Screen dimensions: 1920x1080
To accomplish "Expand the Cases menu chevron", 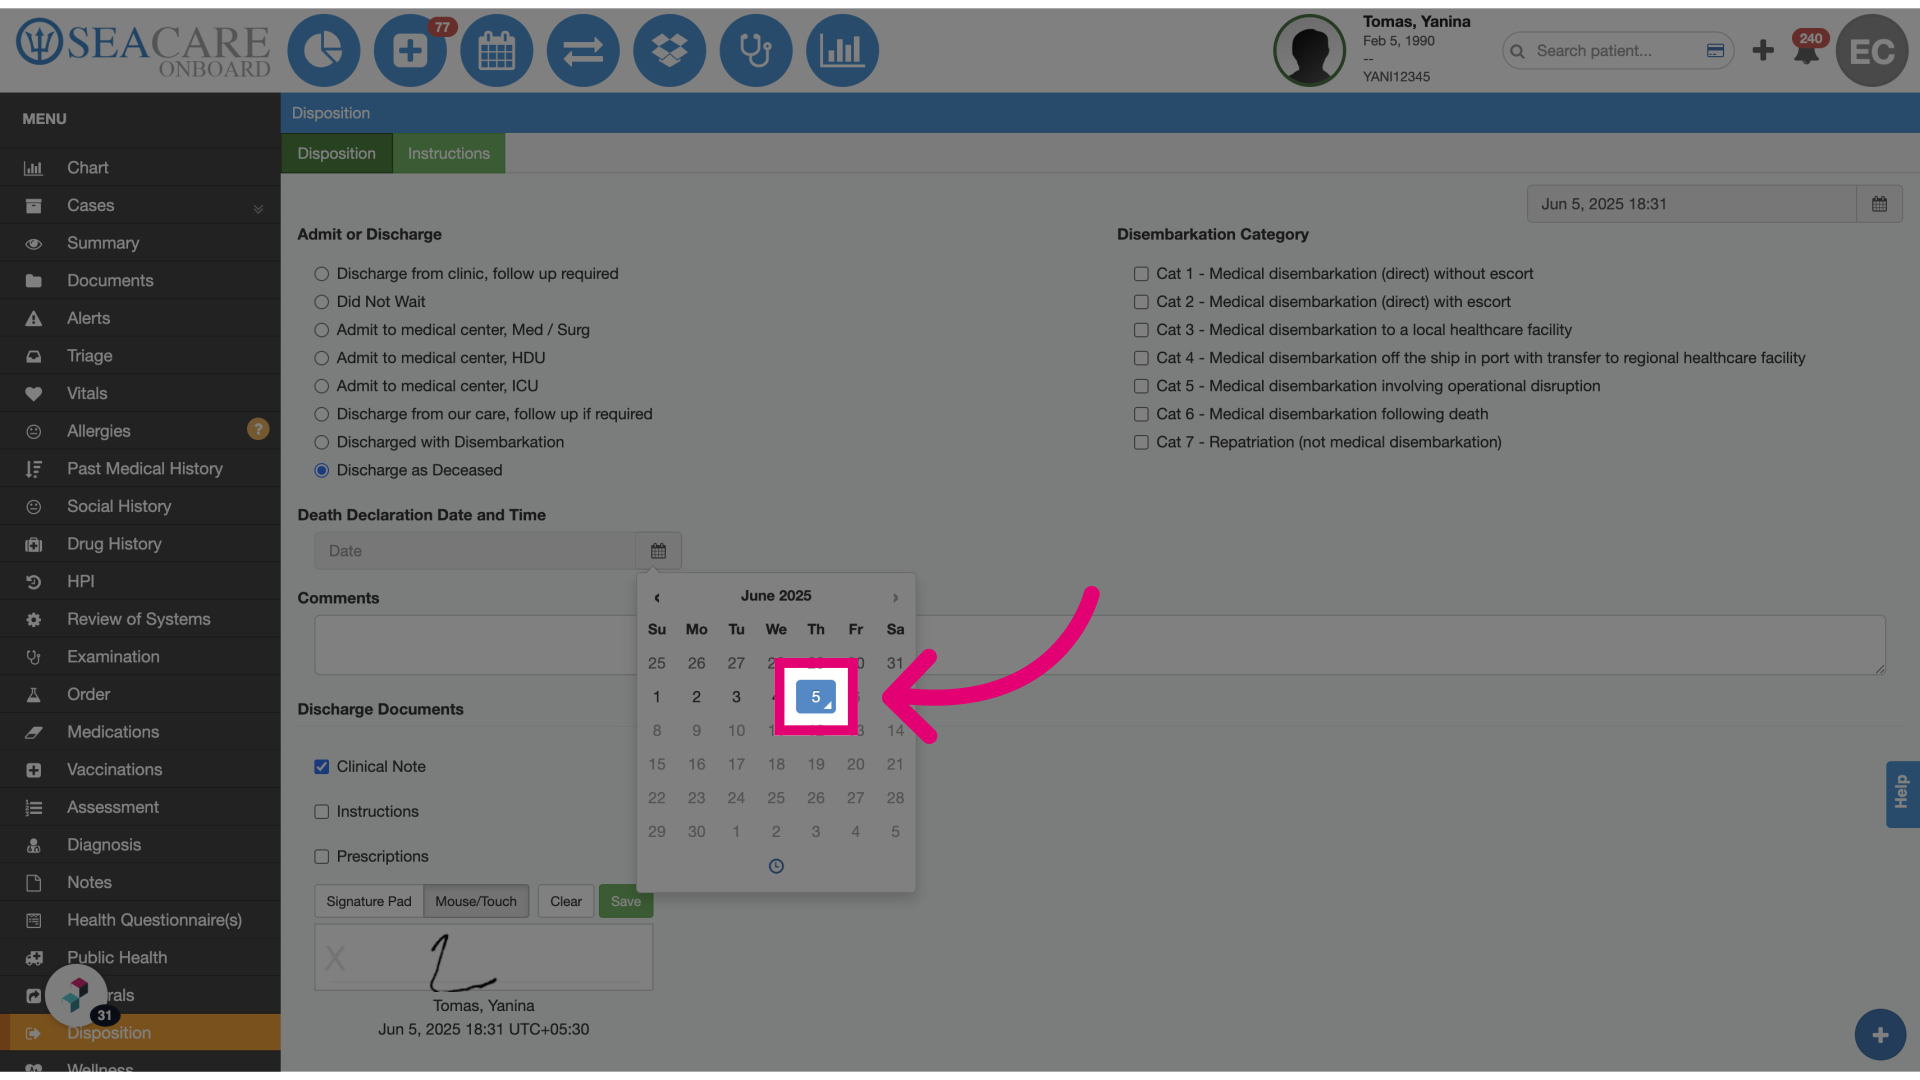I will click(x=258, y=208).
